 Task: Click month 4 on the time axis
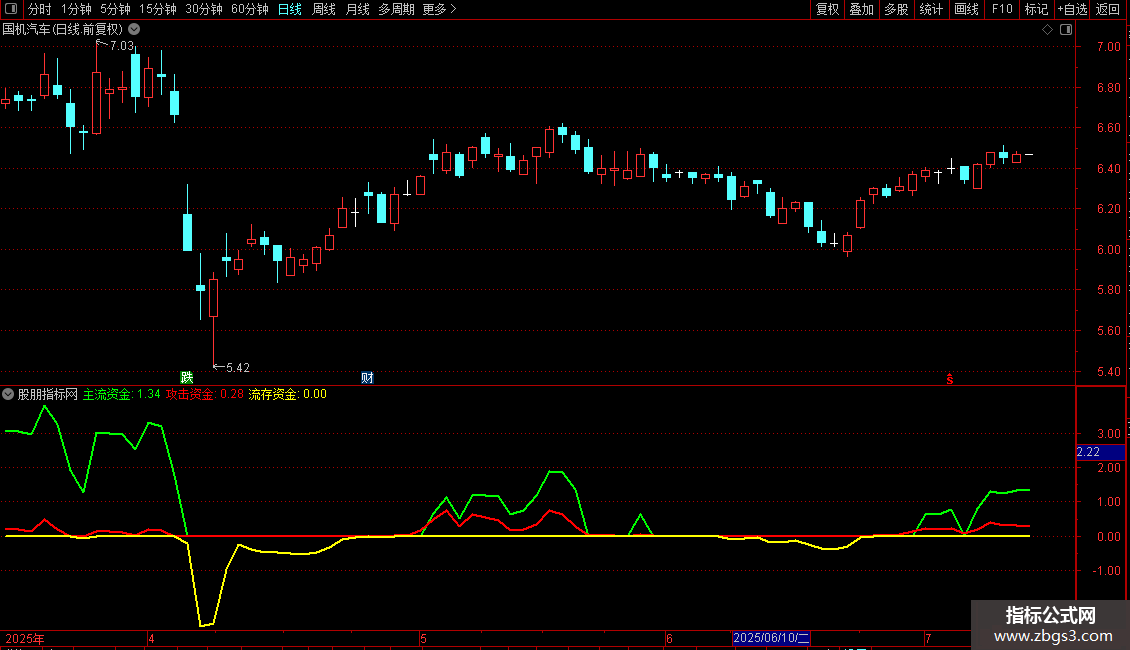click(151, 638)
